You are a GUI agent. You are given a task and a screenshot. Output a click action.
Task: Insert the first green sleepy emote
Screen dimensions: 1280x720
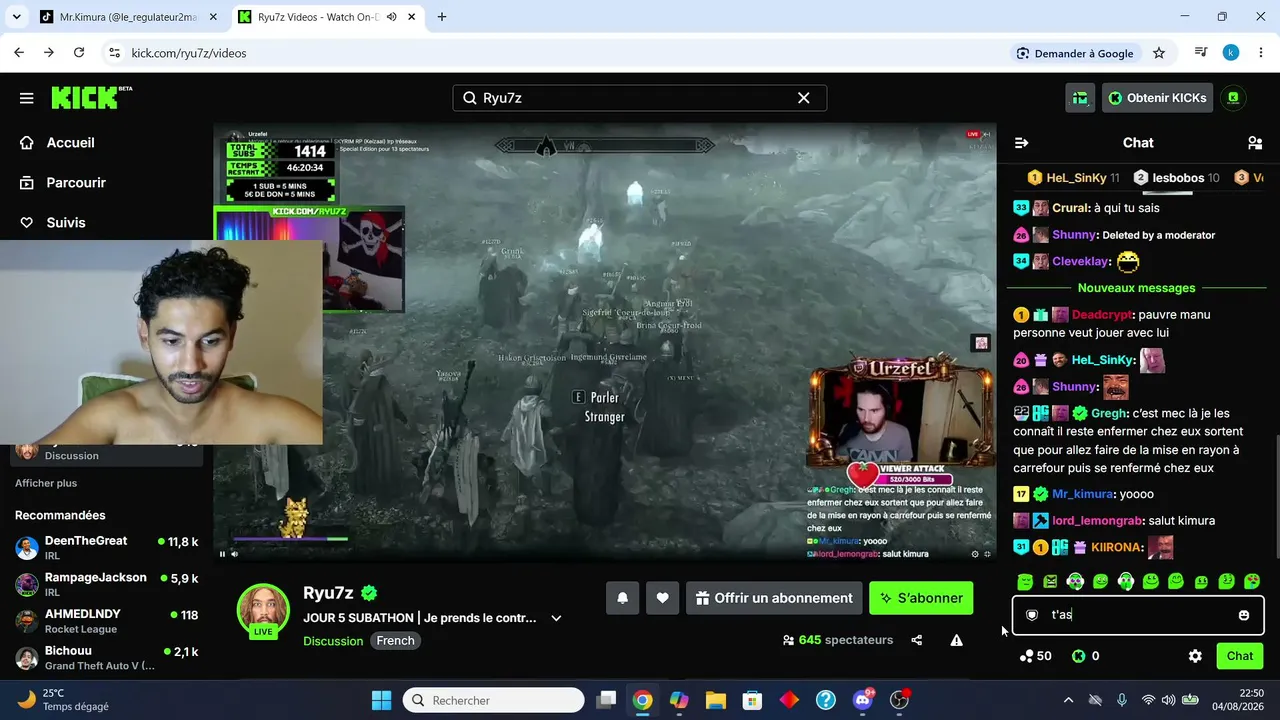pyautogui.click(x=1025, y=581)
